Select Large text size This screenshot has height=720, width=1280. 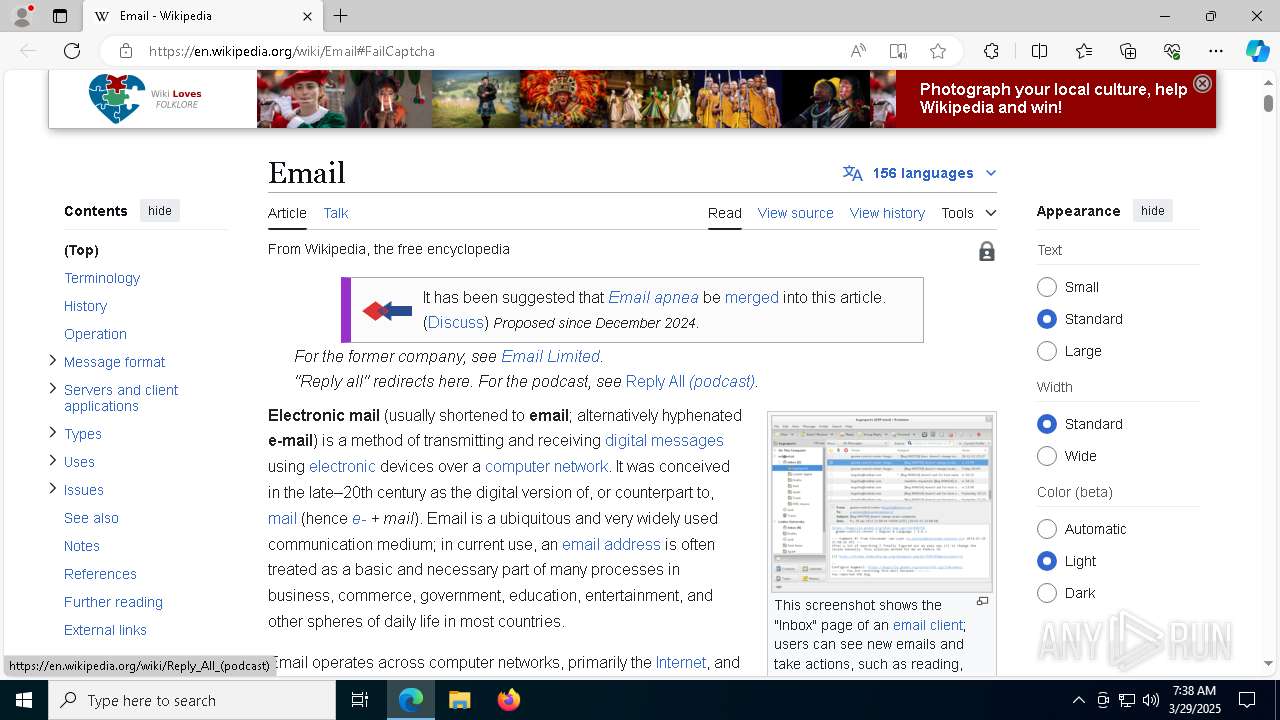click(1047, 351)
